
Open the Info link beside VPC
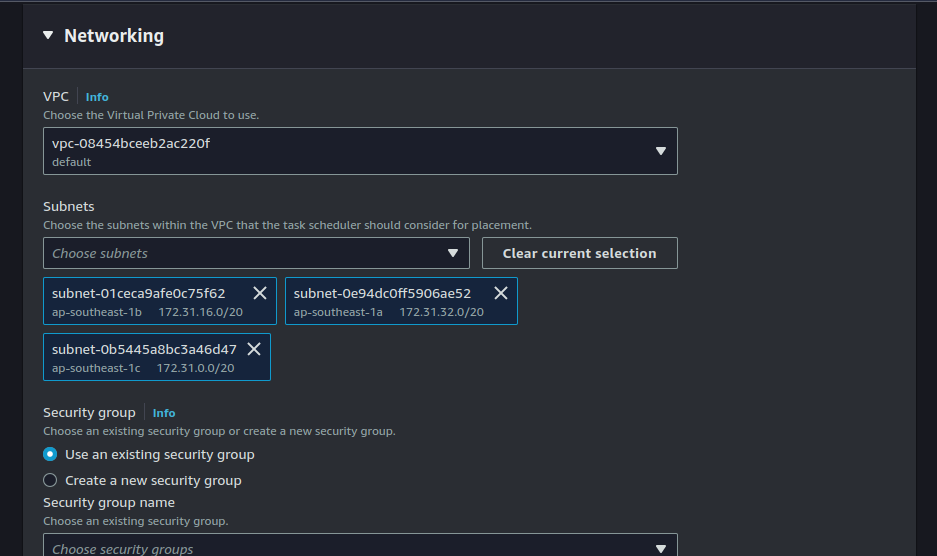(x=97, y=97)
